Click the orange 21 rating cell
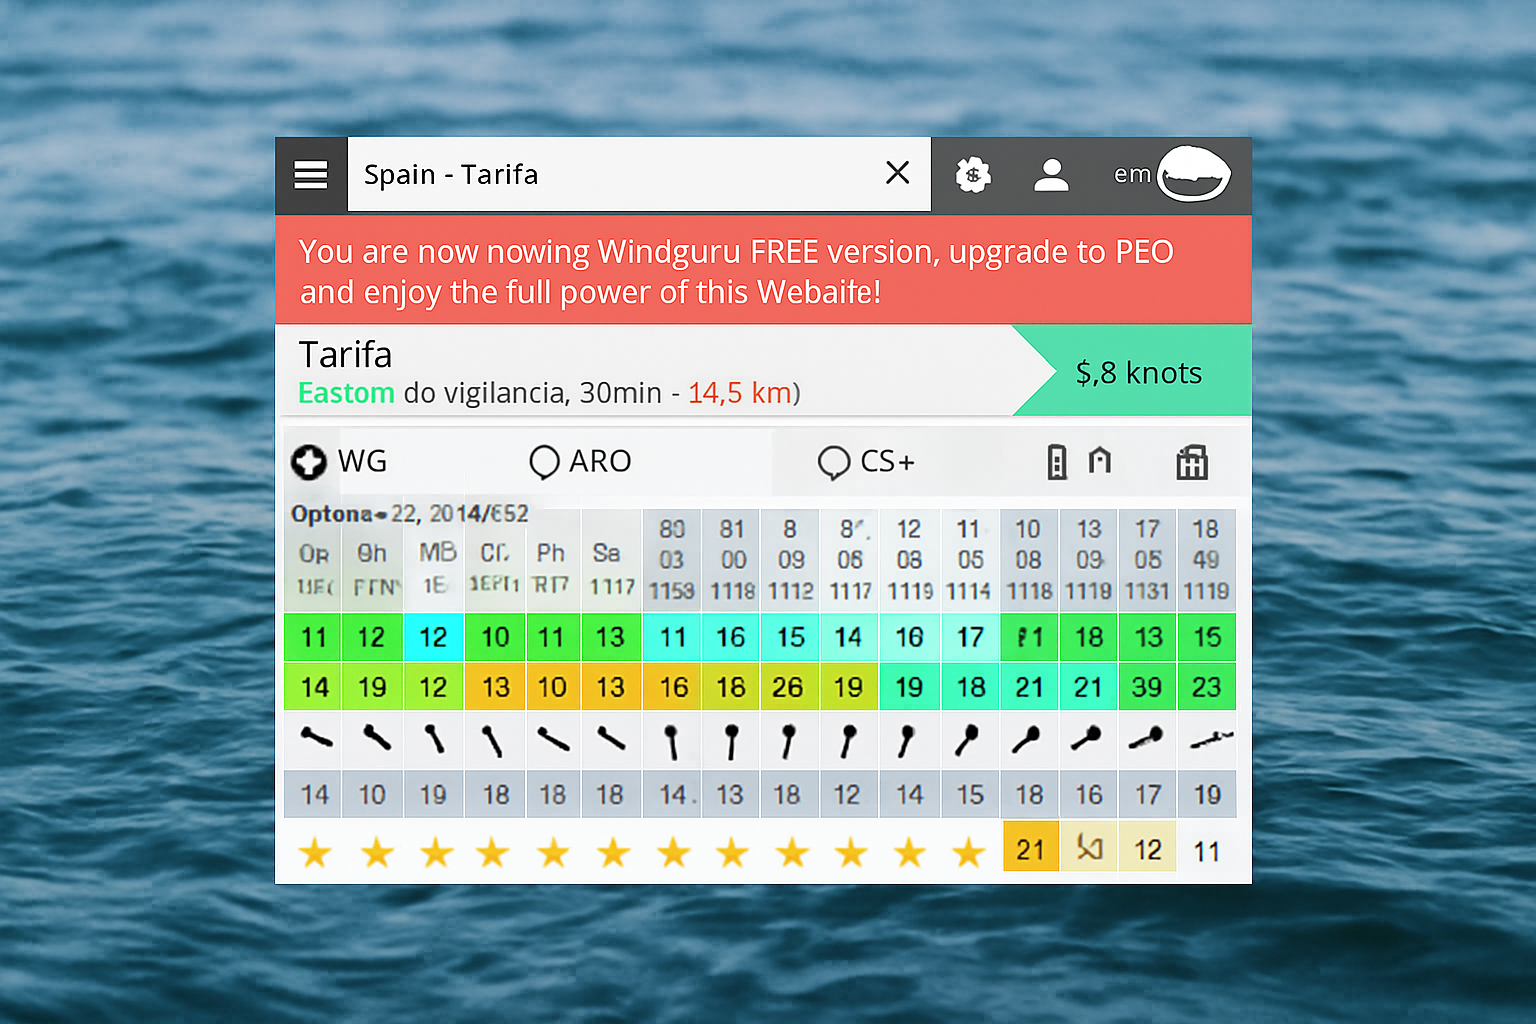The image size is (1536, 1024). point(1030,849)
